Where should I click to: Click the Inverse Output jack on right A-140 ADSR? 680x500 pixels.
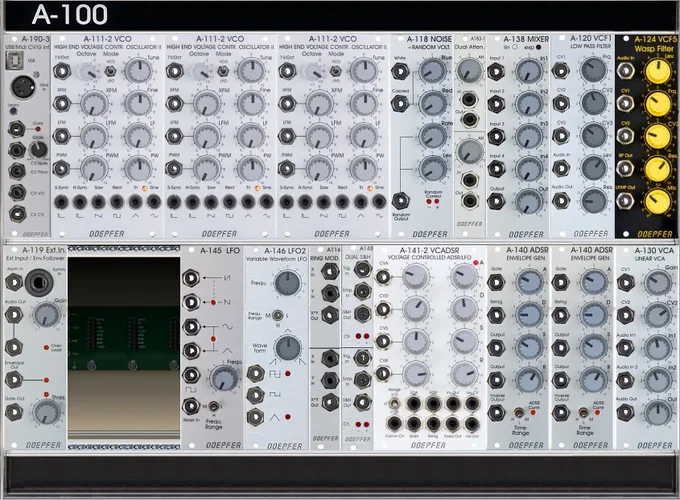point(560,412)
